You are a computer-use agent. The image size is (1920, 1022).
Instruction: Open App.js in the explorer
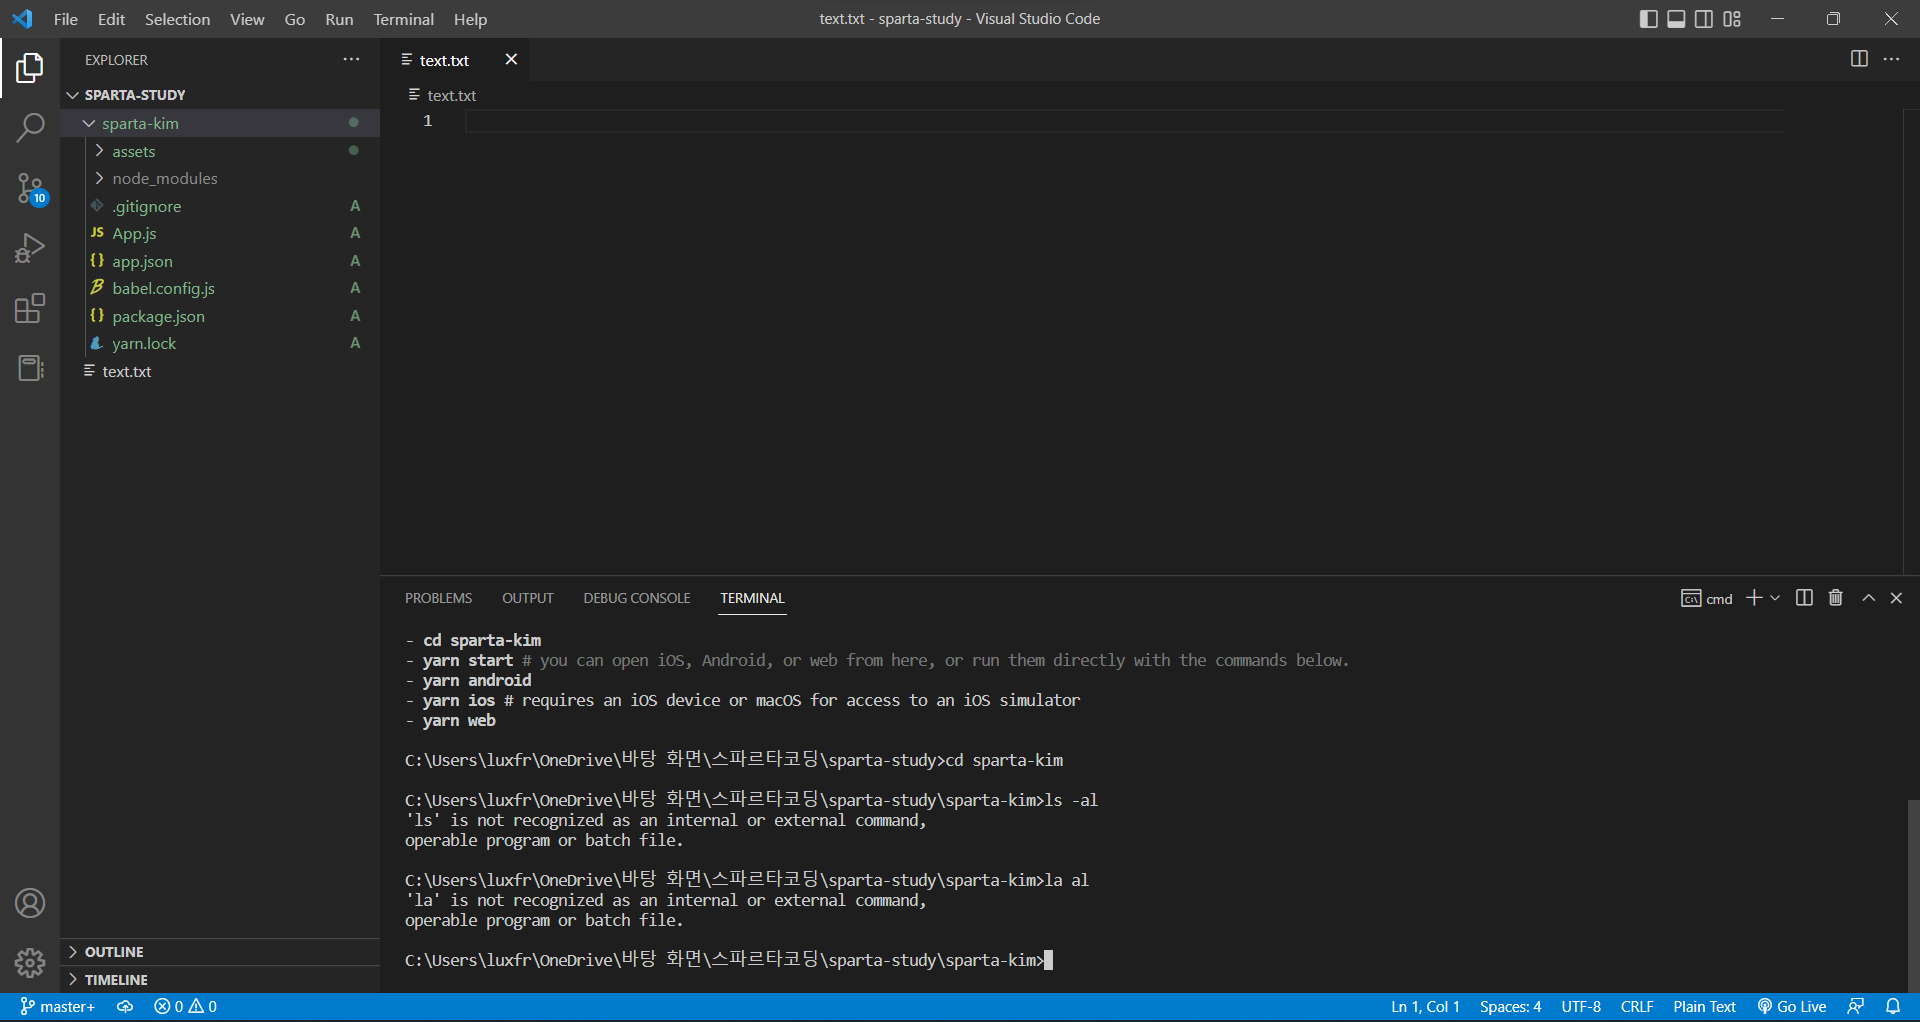click(x=220, y=233)
